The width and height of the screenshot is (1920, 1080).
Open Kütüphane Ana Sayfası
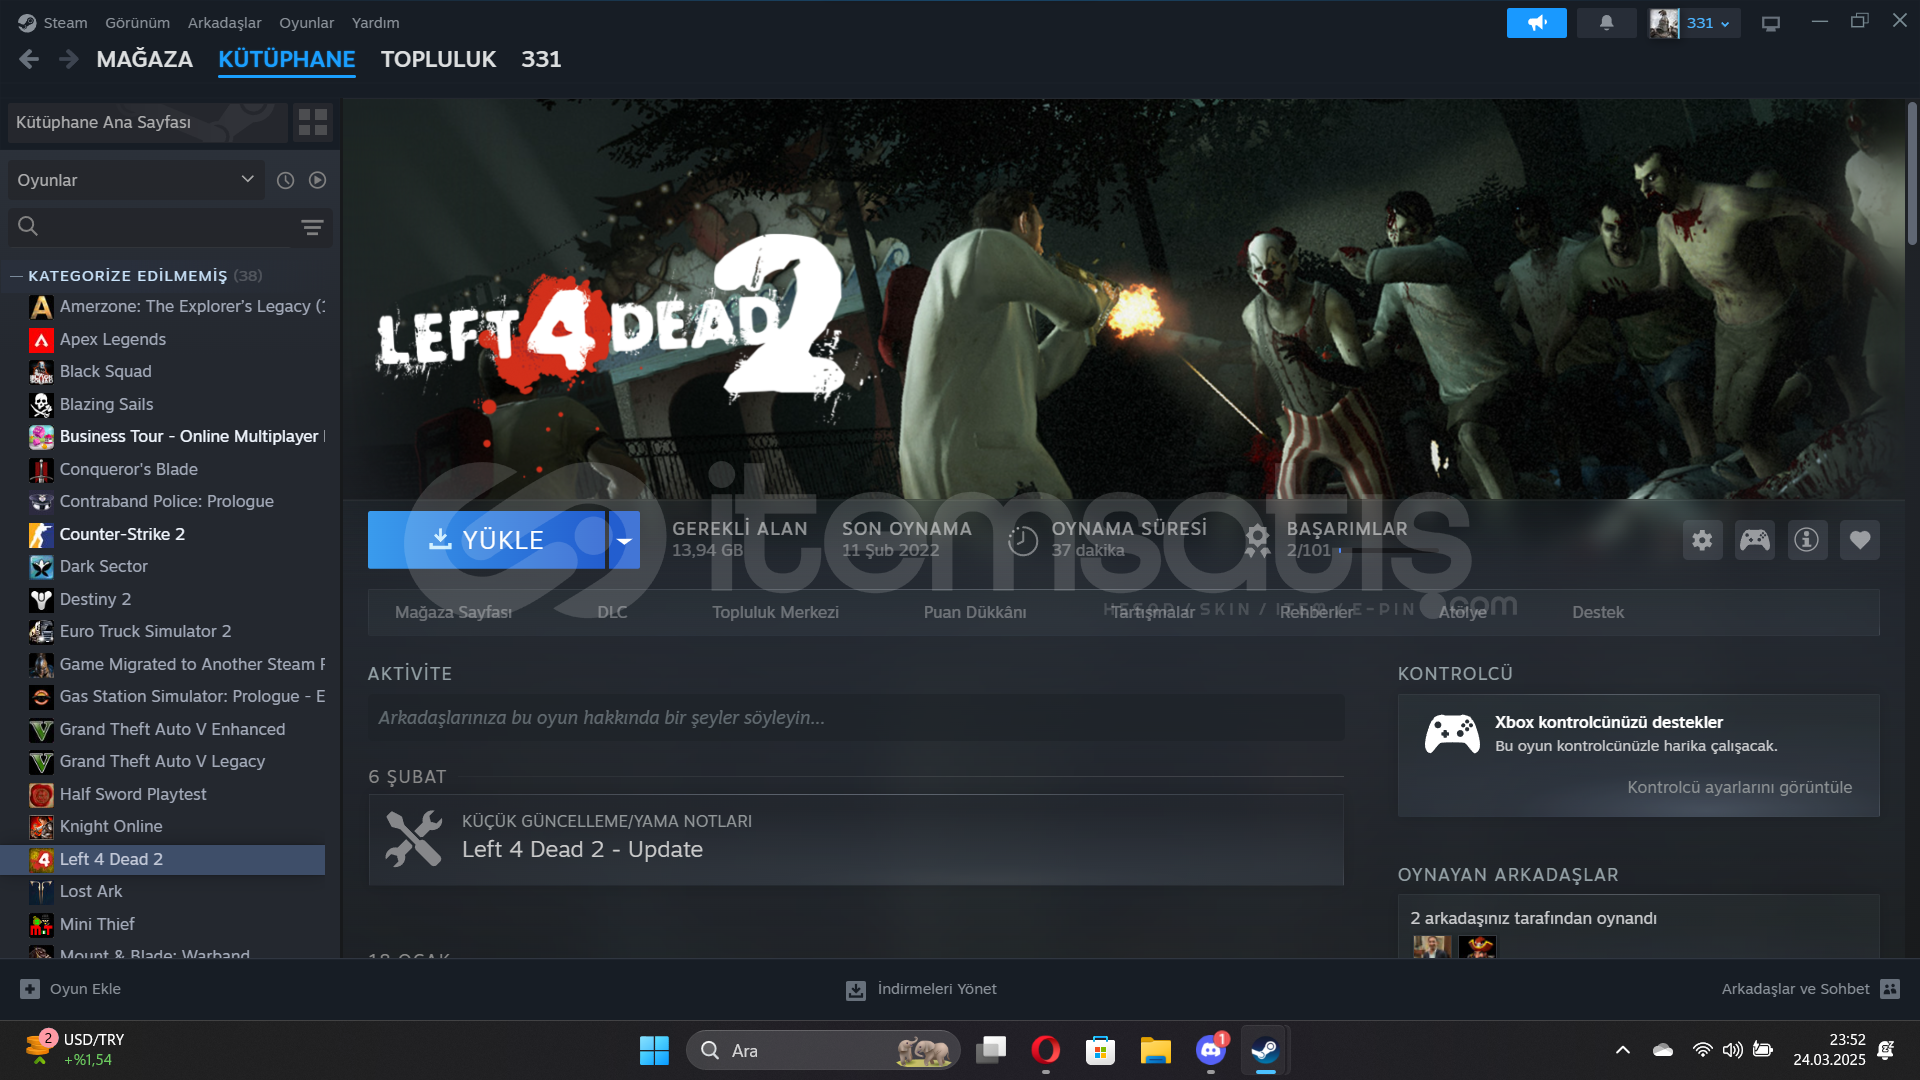pos(147,122)
